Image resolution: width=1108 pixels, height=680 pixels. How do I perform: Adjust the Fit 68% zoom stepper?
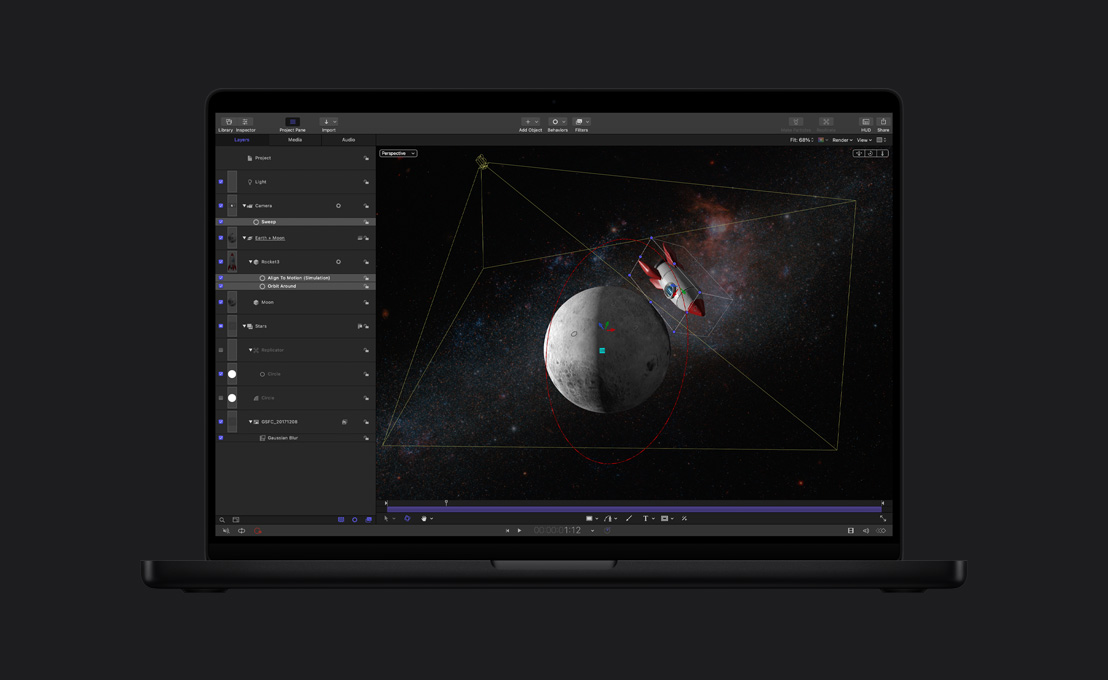point(813,139)
